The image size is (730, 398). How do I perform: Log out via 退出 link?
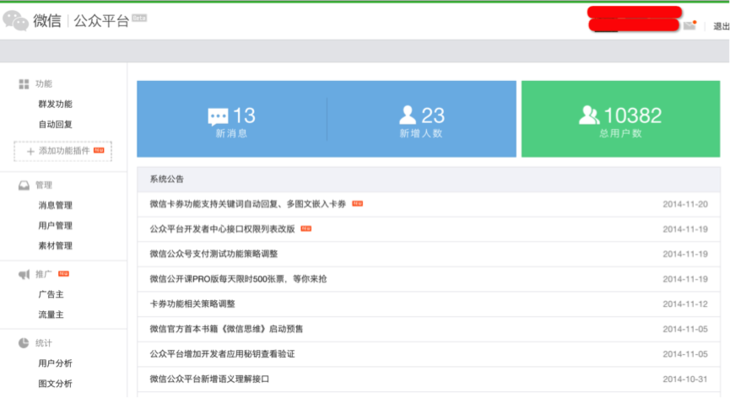[721, 27]
